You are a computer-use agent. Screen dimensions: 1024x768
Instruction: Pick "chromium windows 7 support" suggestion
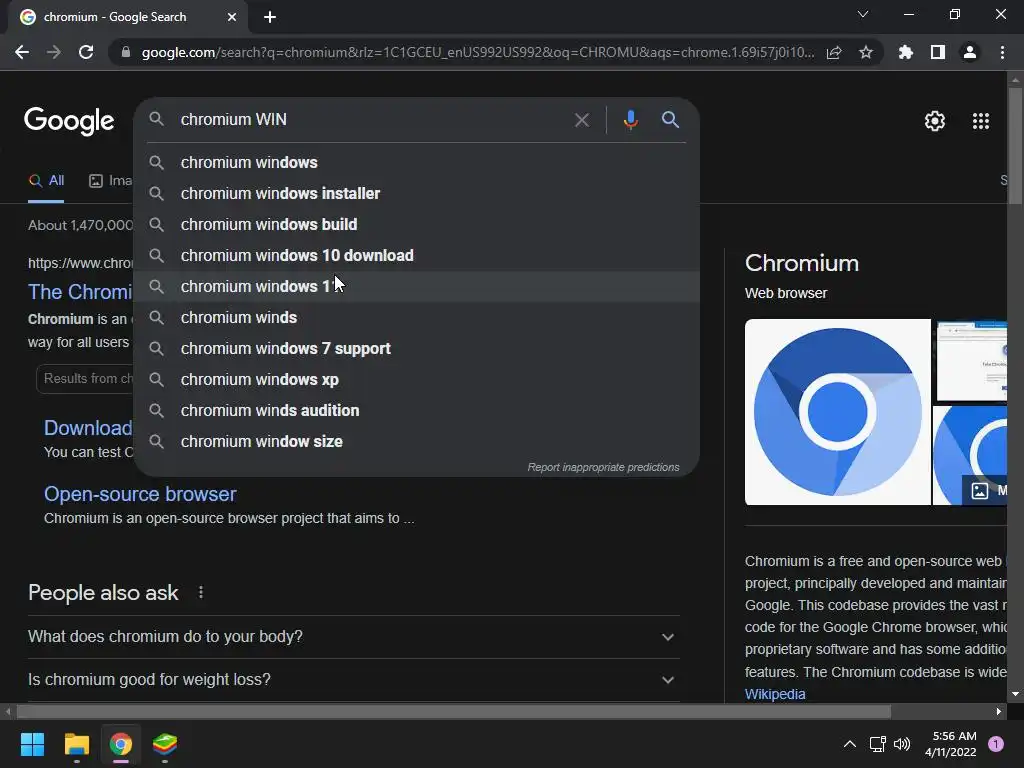coord(417,349)
